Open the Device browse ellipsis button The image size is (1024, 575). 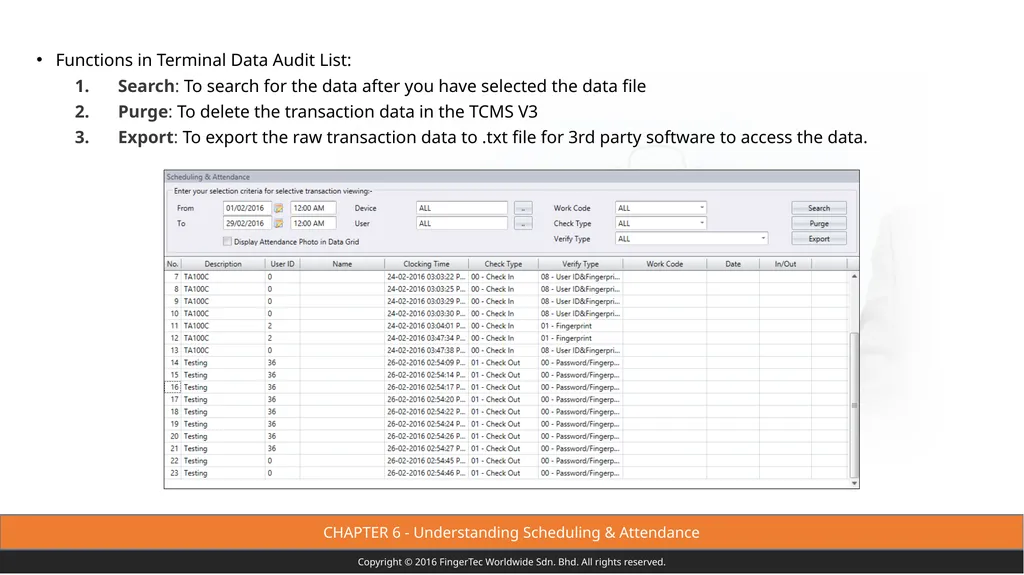(x=523, y=208)
